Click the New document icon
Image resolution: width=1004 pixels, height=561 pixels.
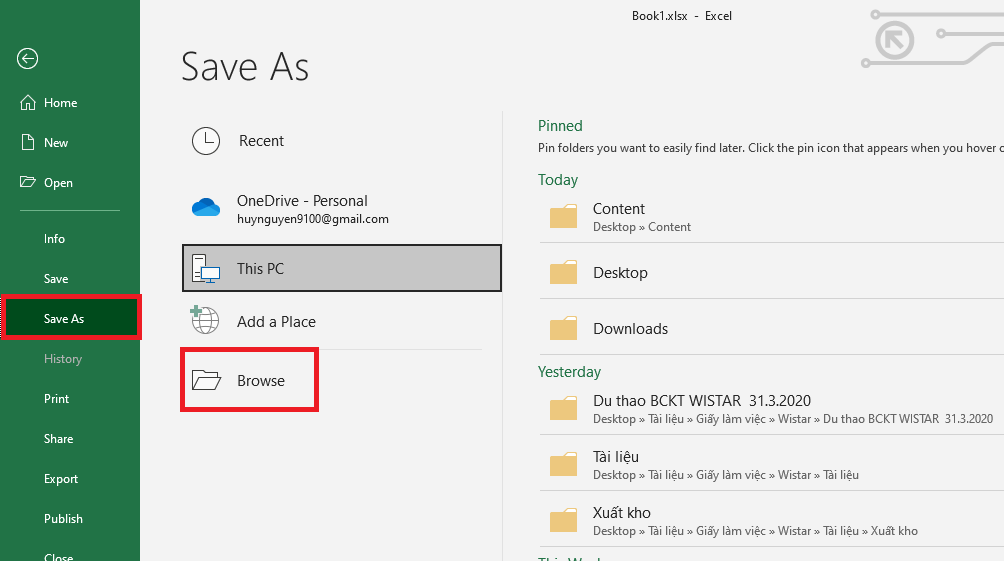click(28, 143)
